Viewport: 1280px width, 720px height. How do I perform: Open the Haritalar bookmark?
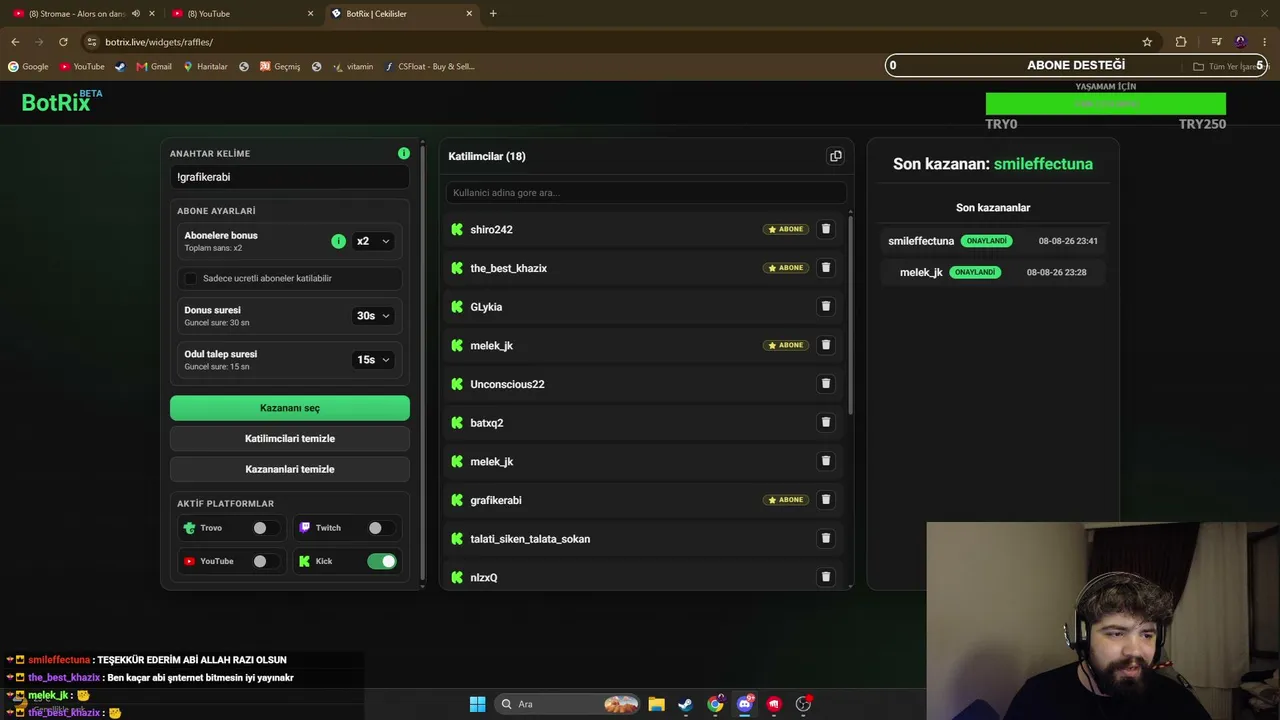pyautogui.click(x=205, y=67)
